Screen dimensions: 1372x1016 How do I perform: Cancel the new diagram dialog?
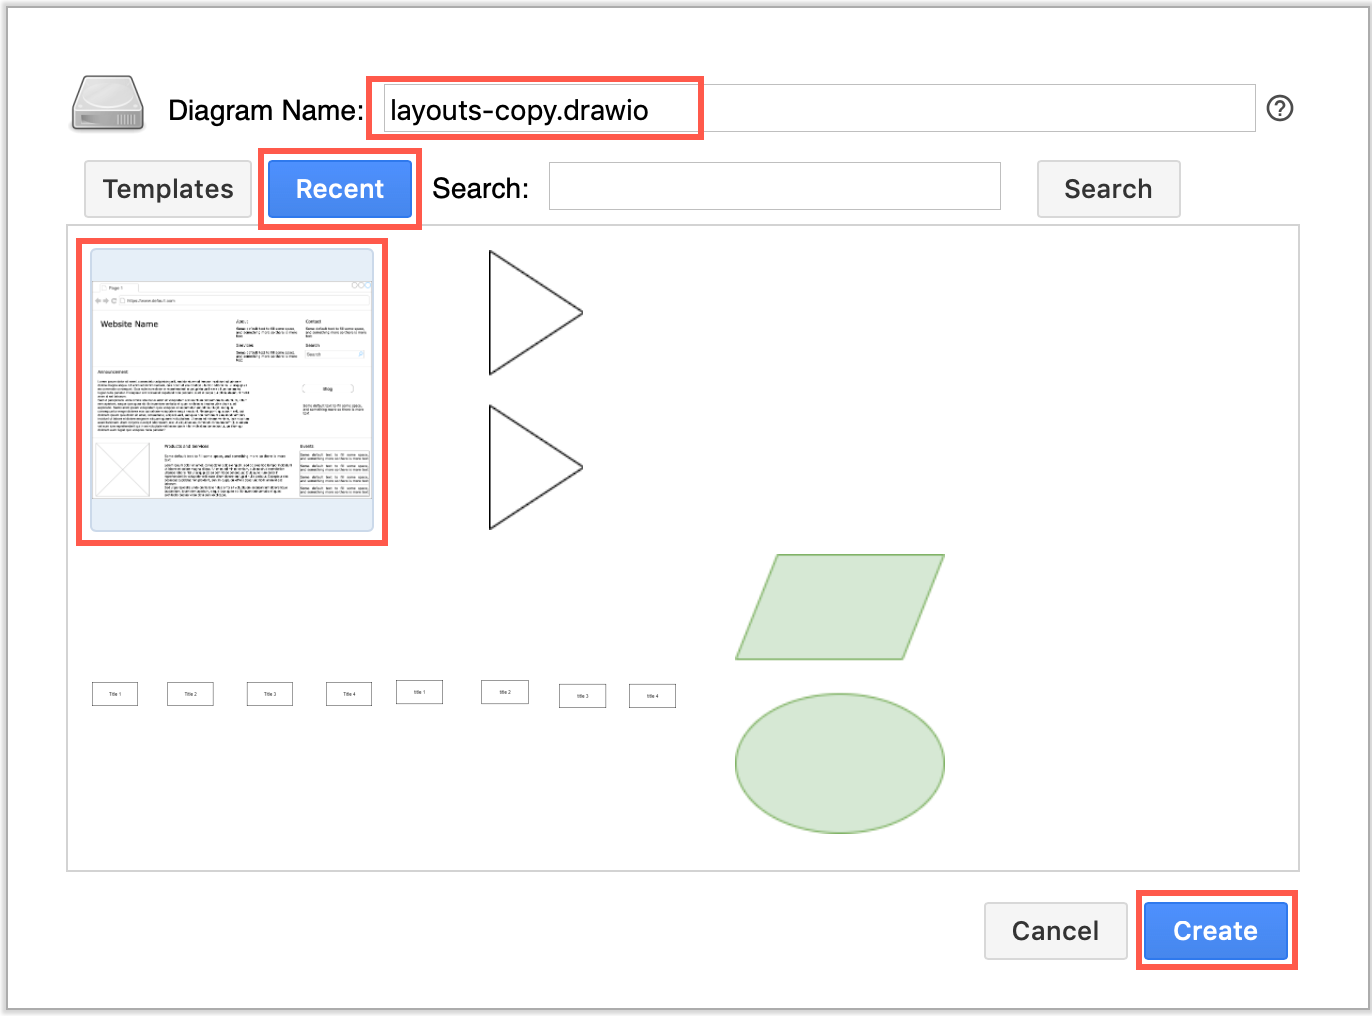pos(1055,930)
